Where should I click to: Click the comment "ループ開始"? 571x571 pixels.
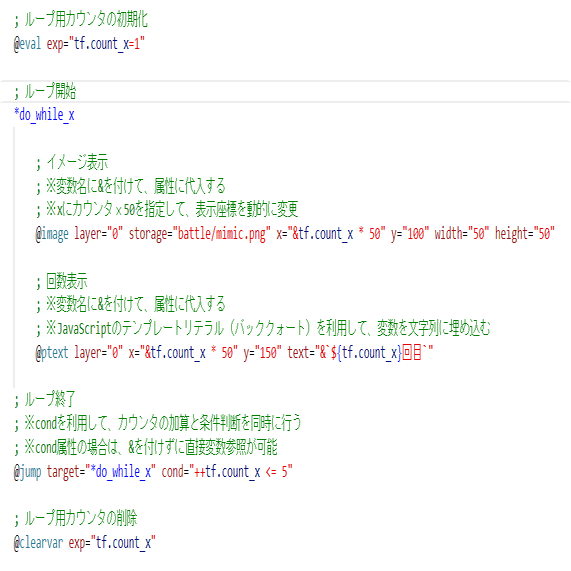click(45, 91)
